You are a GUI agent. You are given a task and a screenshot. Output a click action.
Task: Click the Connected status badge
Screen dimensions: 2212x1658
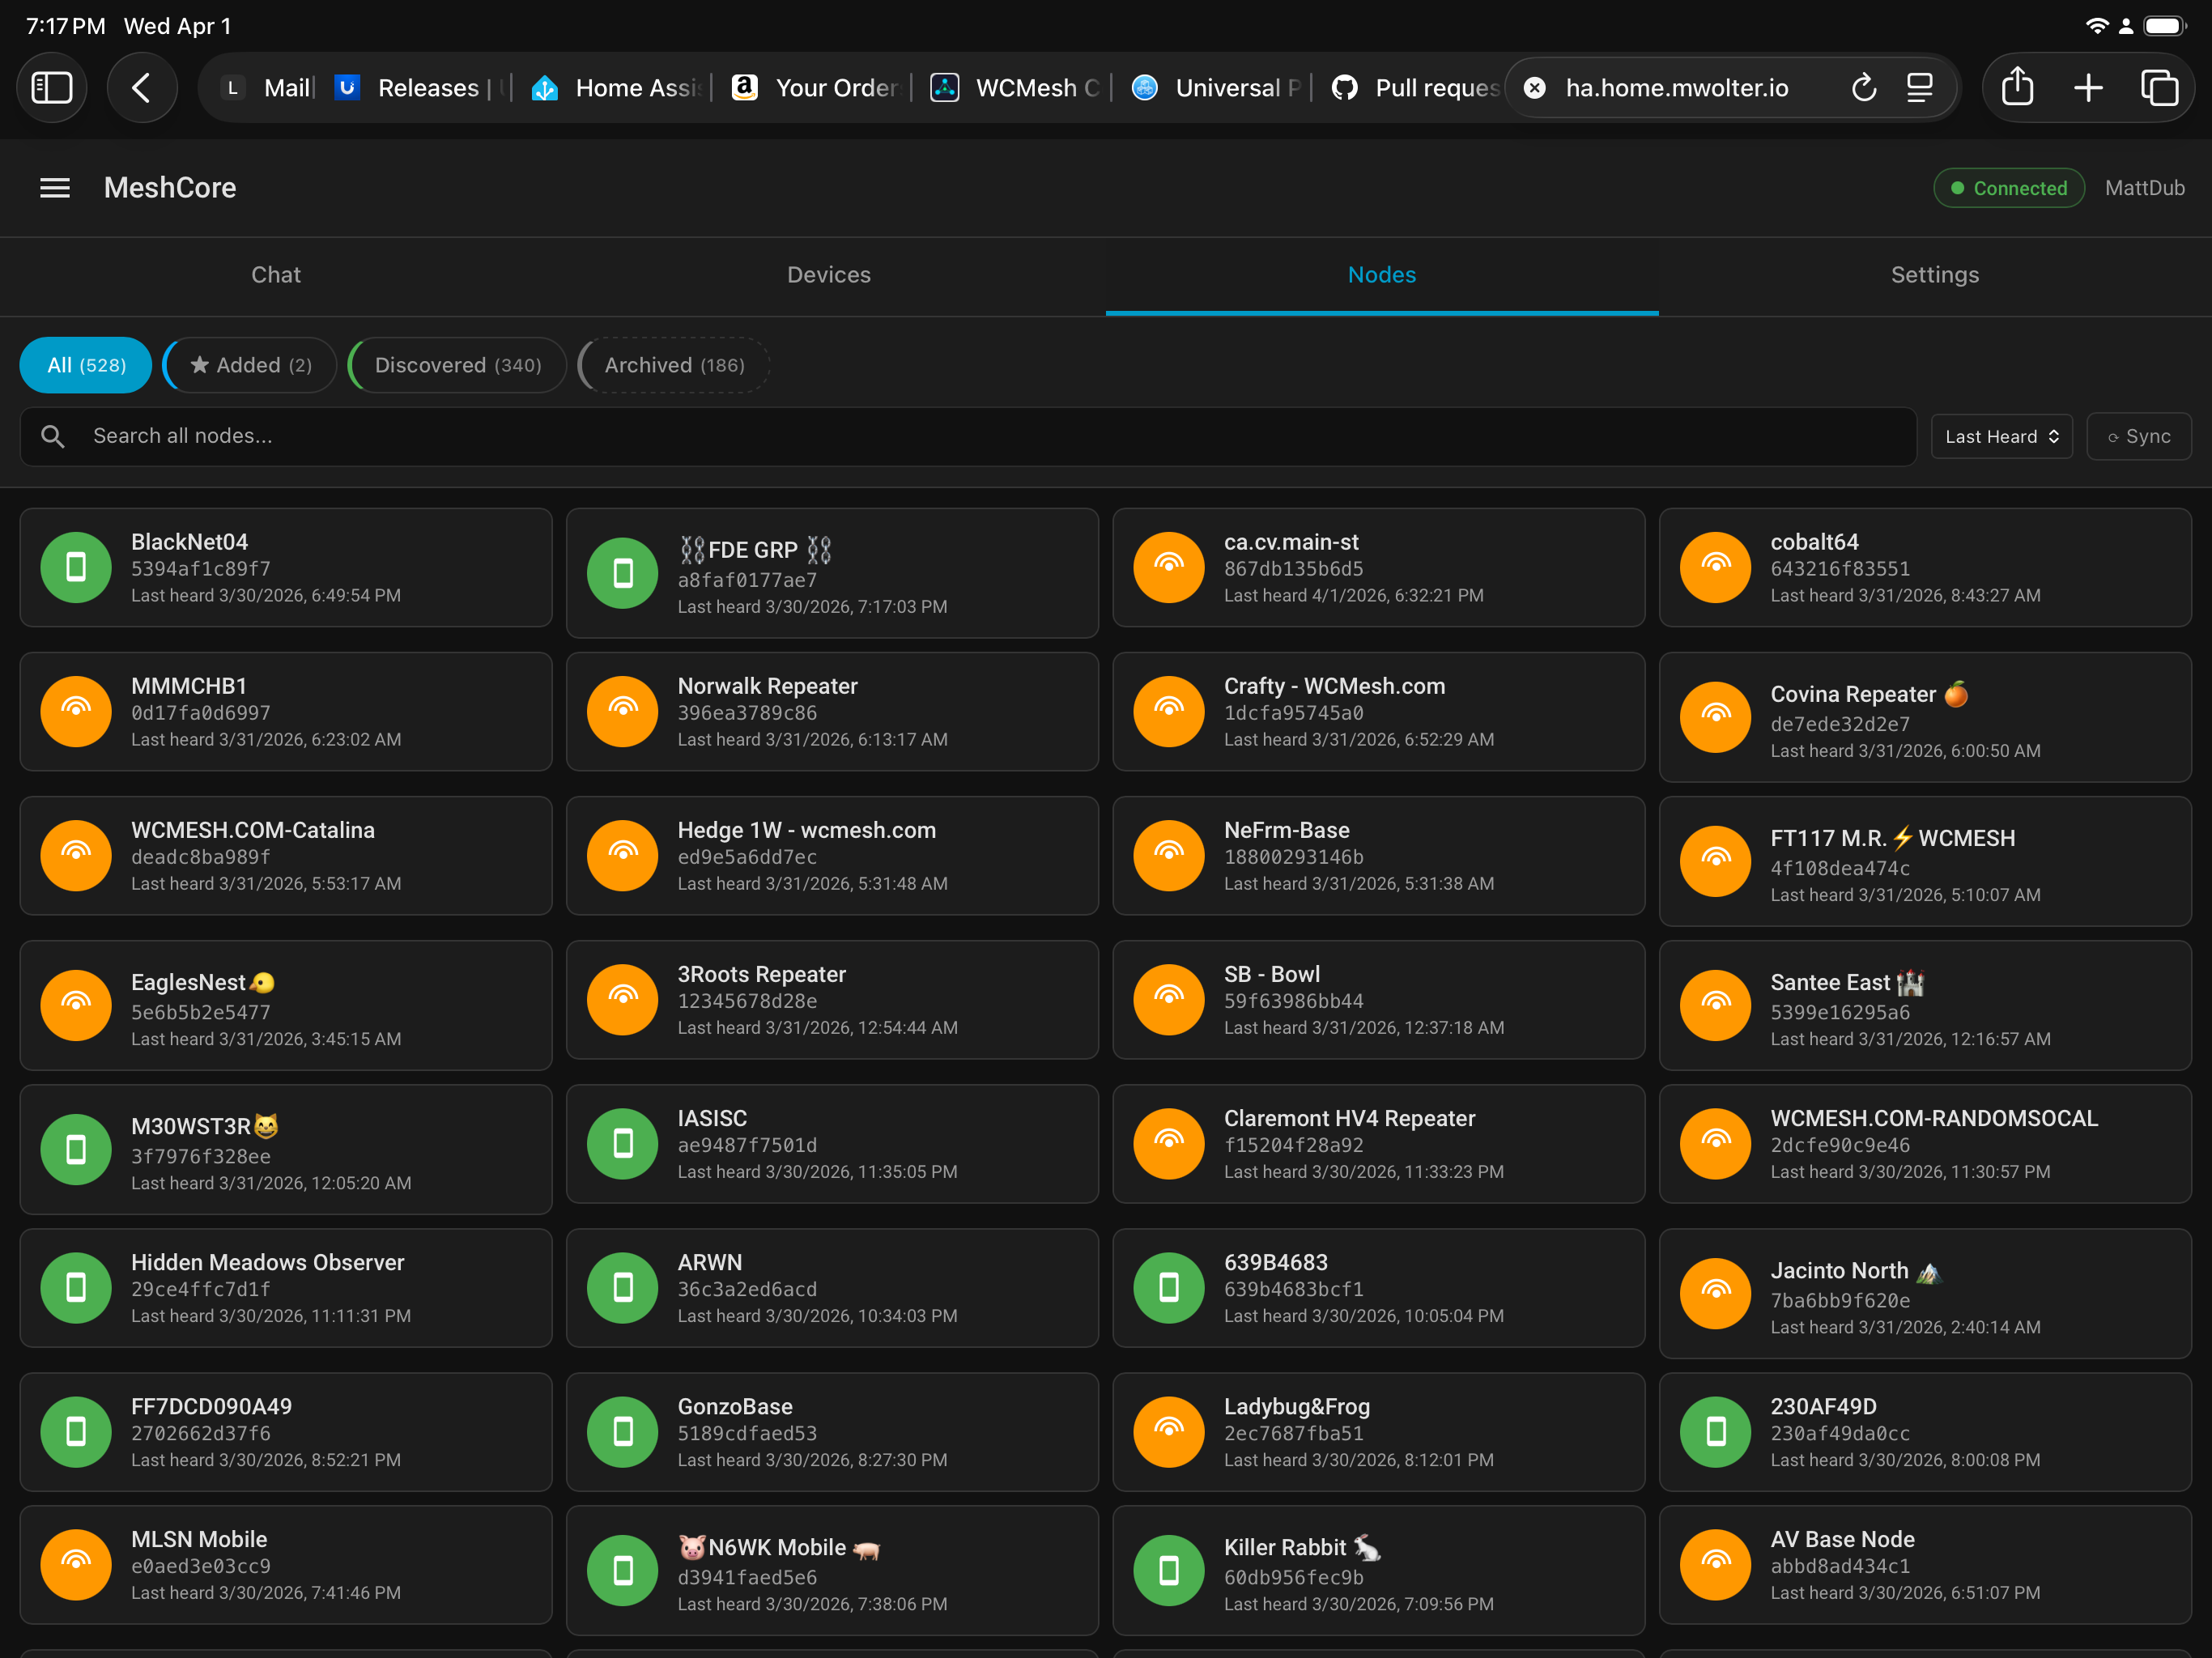point(2009,188)
